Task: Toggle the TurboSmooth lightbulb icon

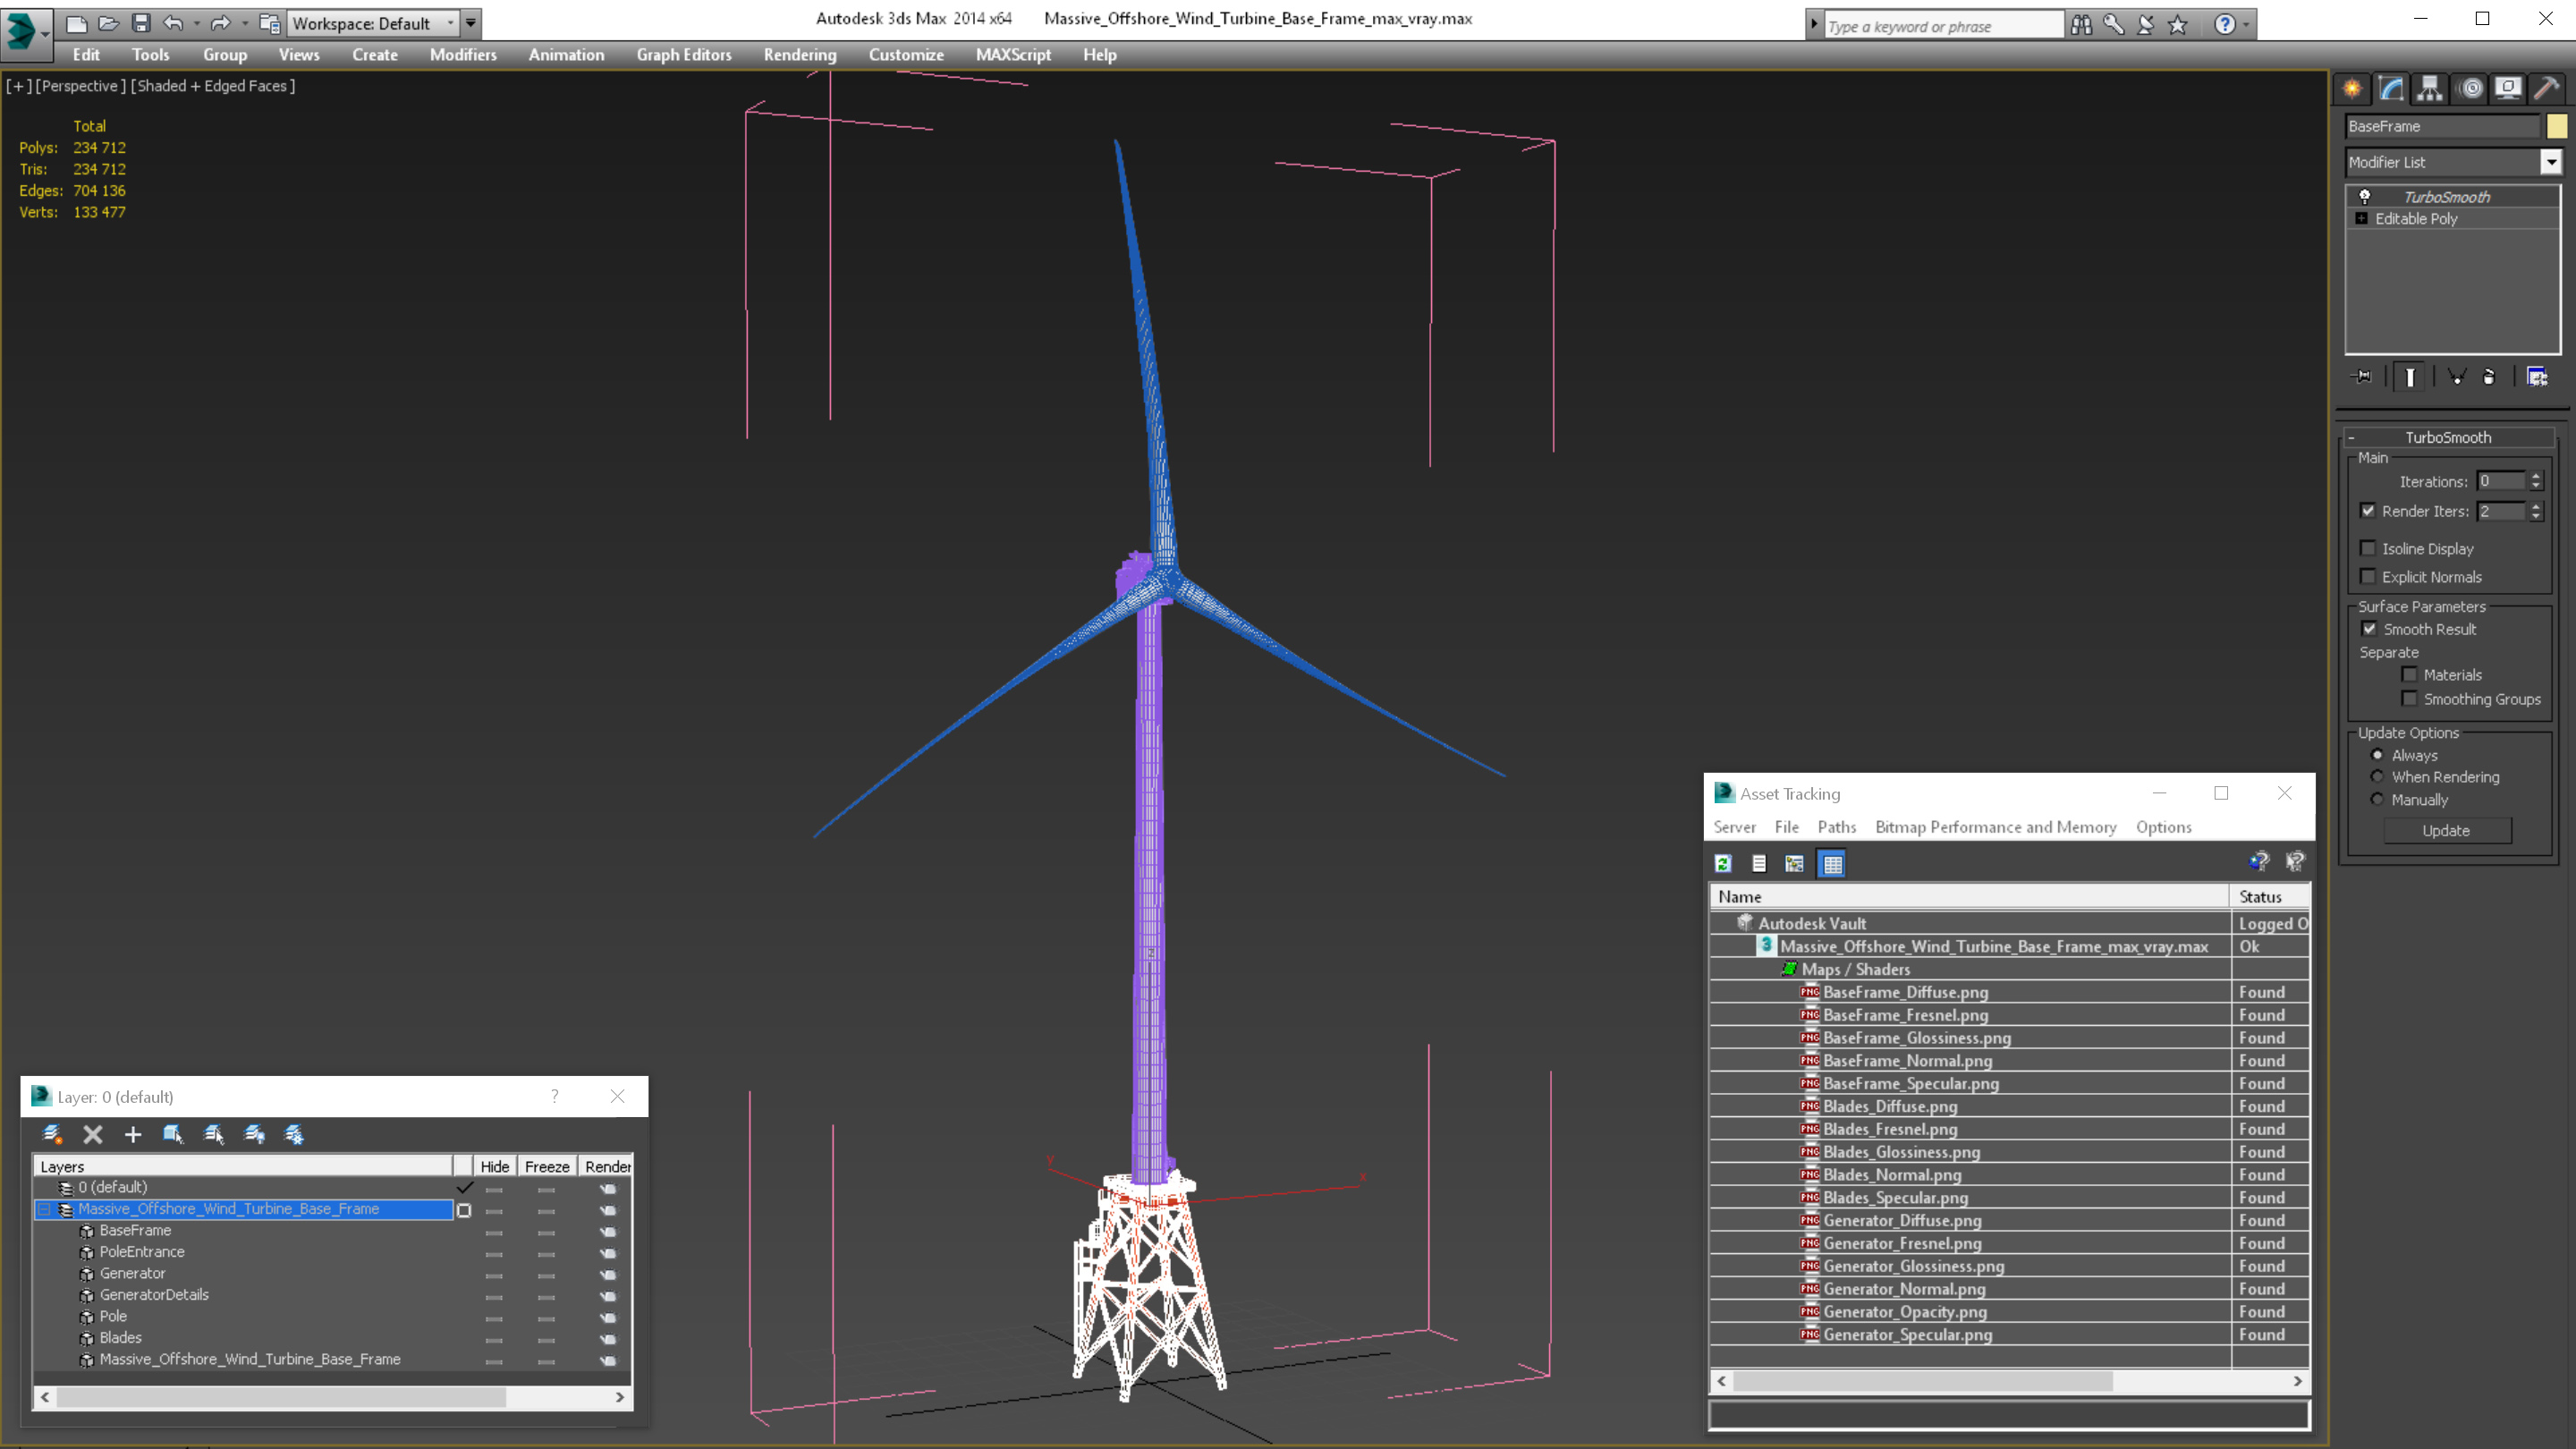Action: click(x=2365, y=197)
